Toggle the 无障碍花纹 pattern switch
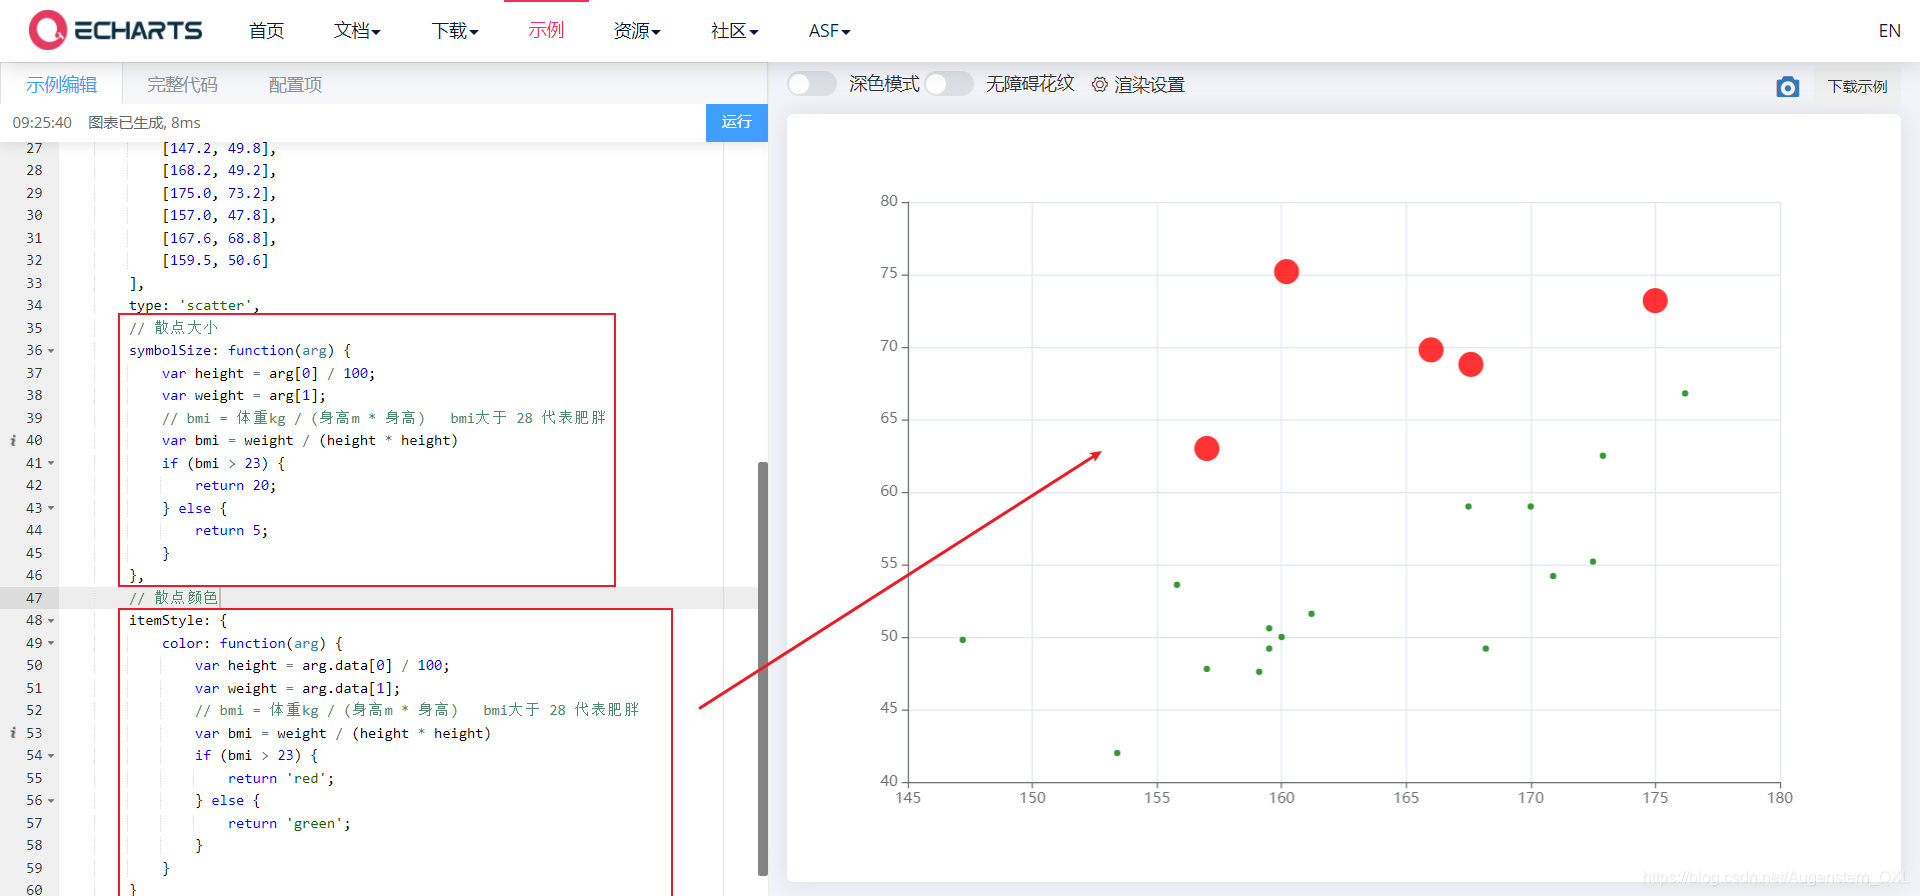 coord(948,84)
